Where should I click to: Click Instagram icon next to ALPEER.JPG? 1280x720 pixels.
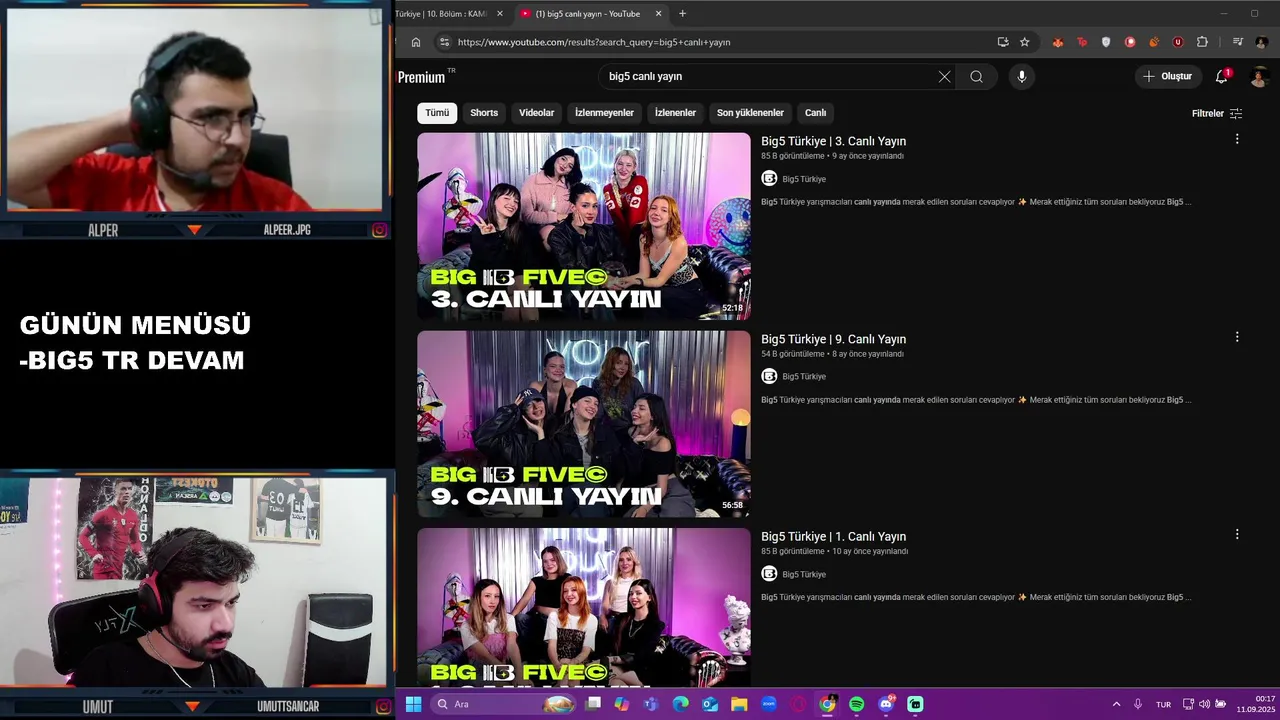pos(380,230)
